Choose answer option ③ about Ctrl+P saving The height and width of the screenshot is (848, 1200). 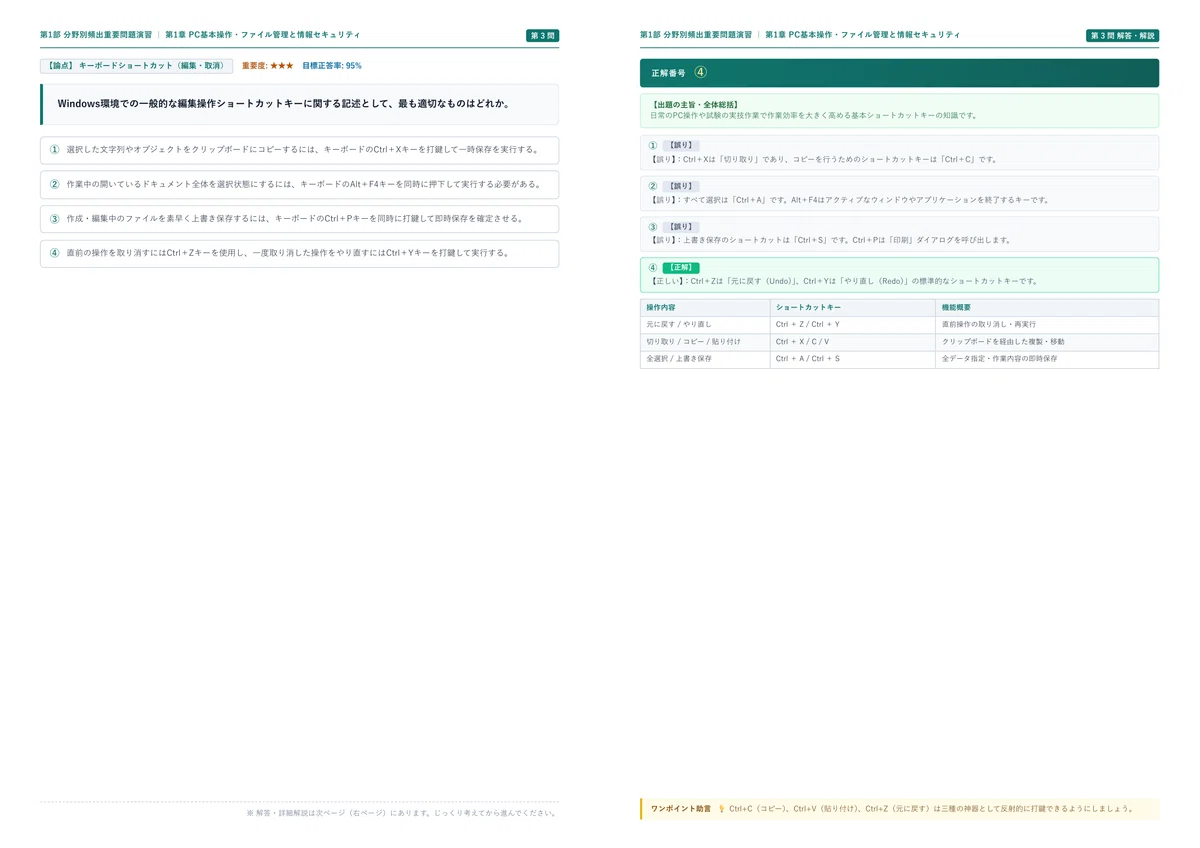(299, 219)
